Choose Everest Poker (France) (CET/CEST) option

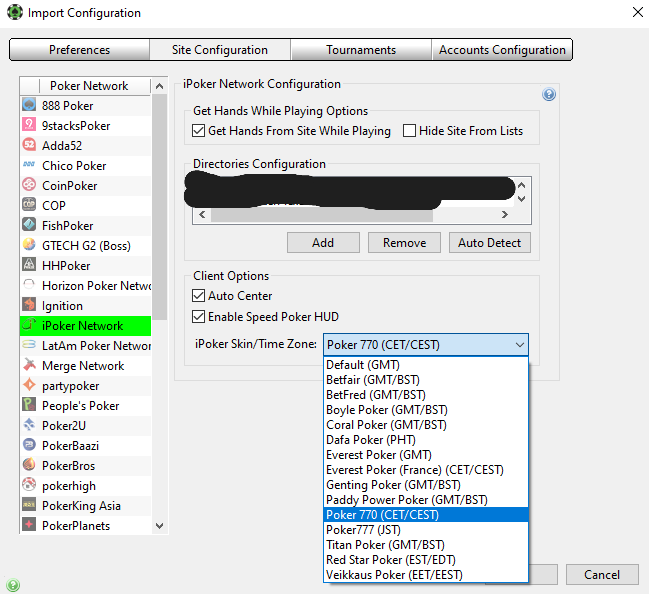426,470
